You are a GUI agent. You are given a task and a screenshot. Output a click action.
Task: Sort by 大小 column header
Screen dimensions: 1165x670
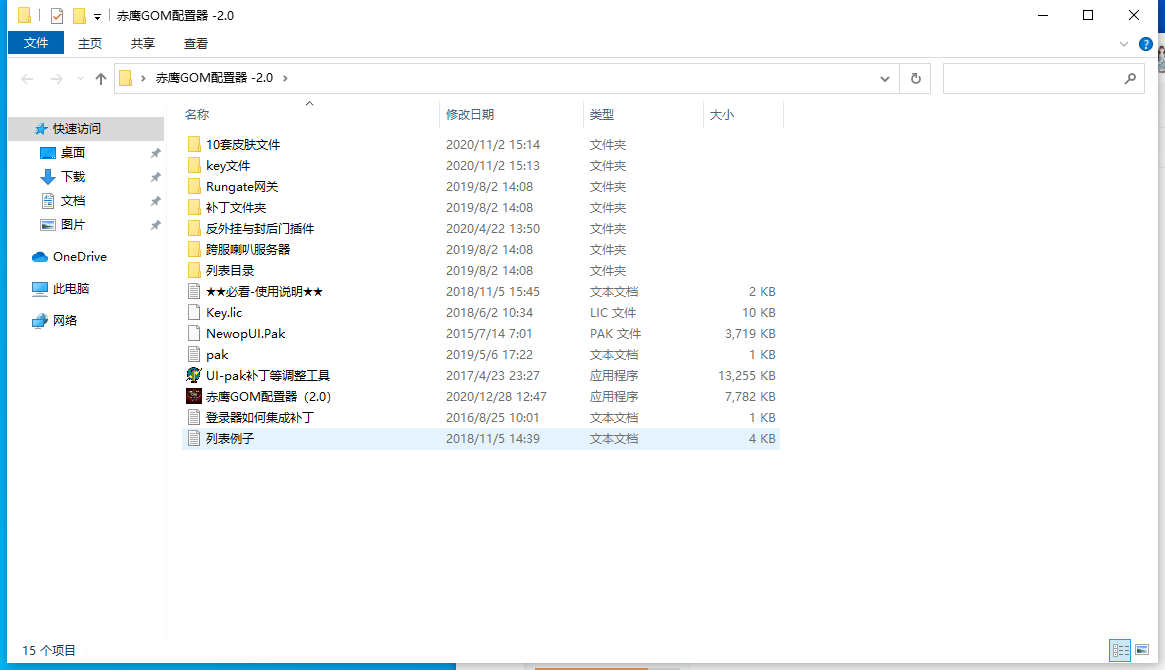722,114
